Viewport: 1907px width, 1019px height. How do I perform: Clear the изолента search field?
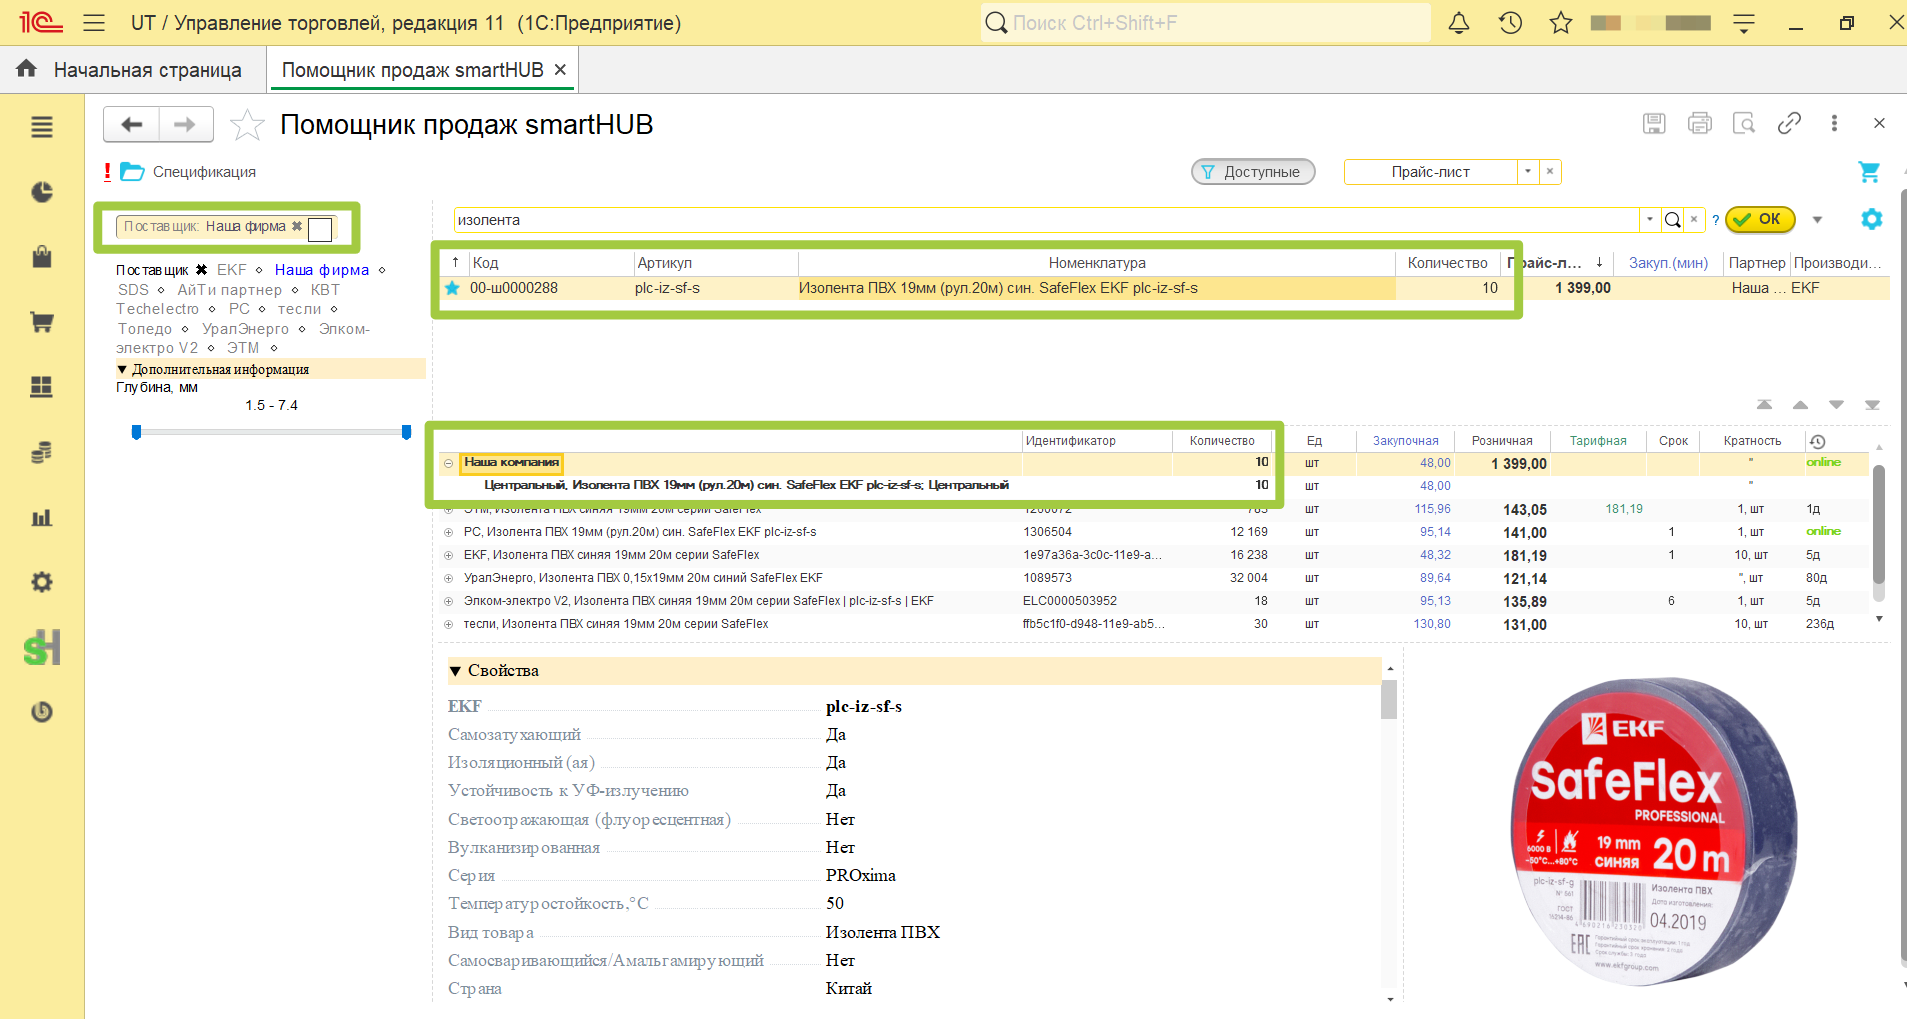click(1694, 220)
